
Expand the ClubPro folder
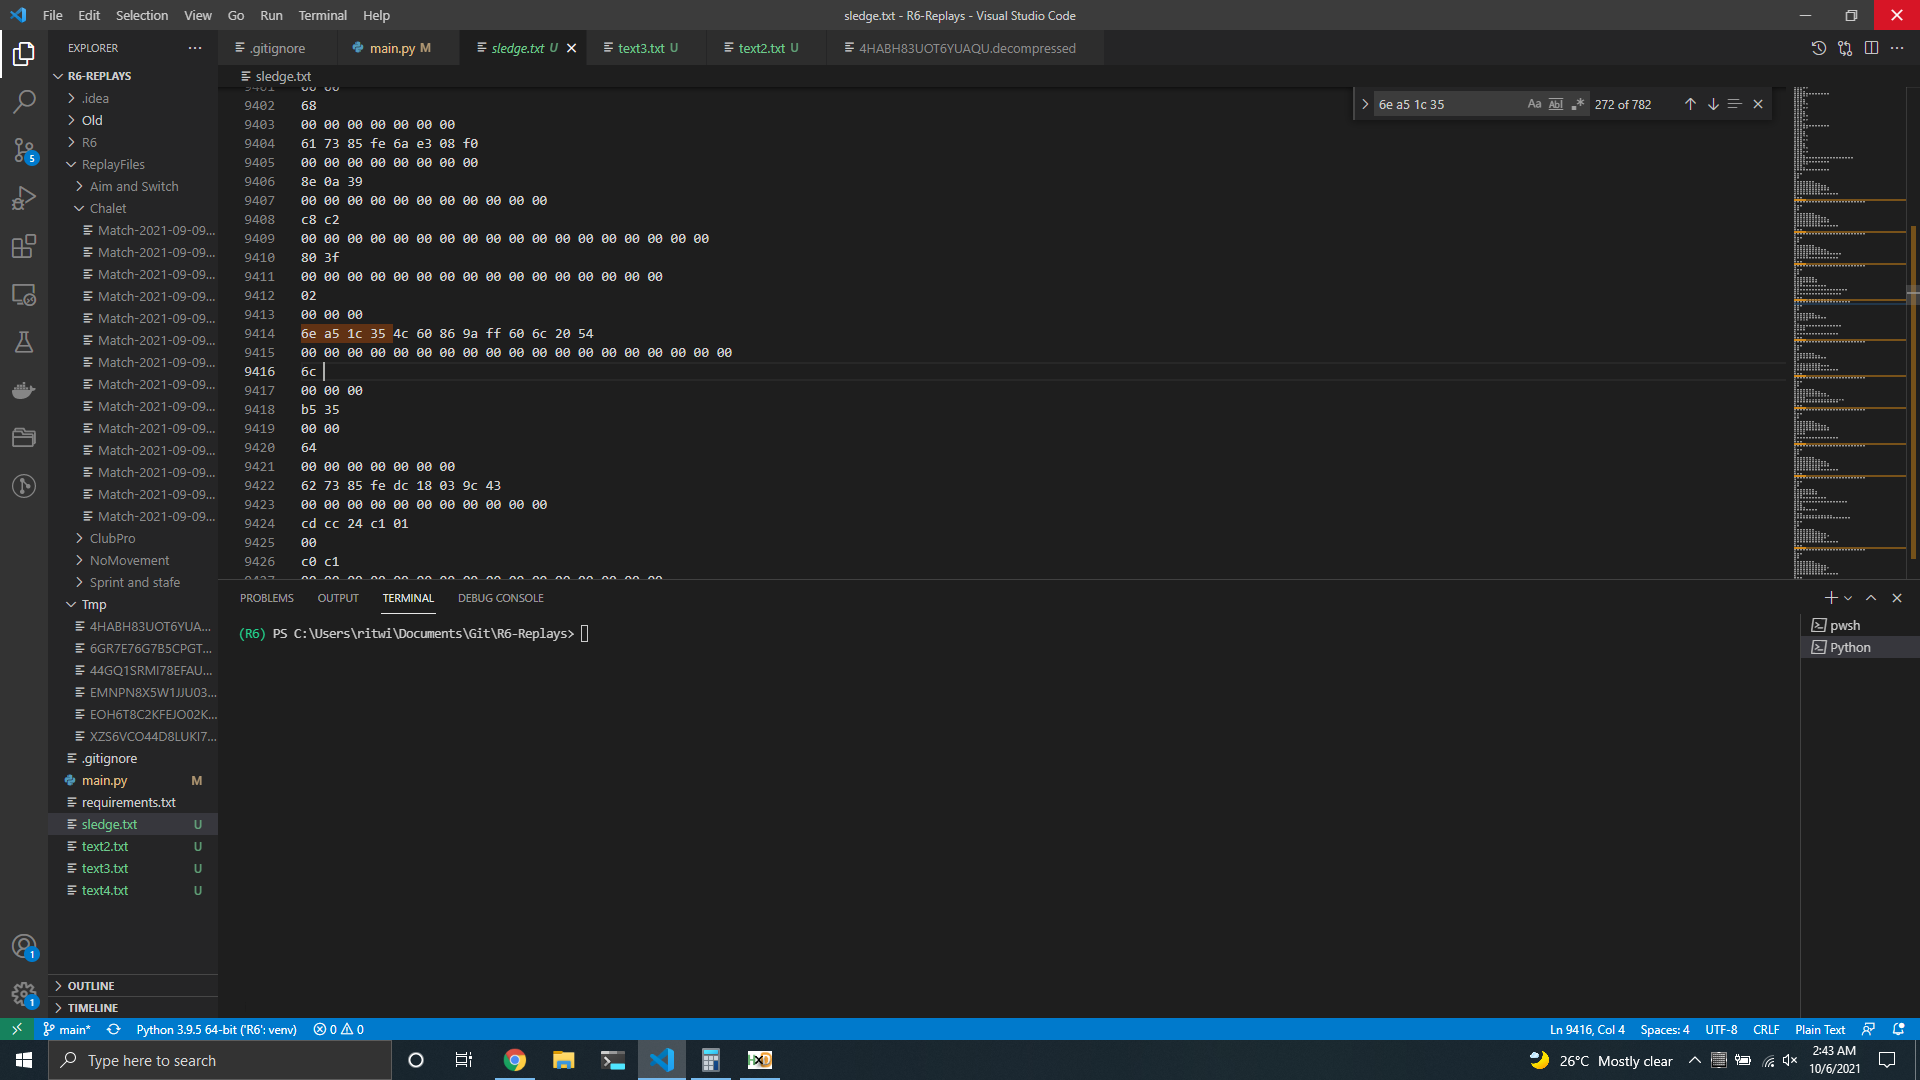point(112,538)
